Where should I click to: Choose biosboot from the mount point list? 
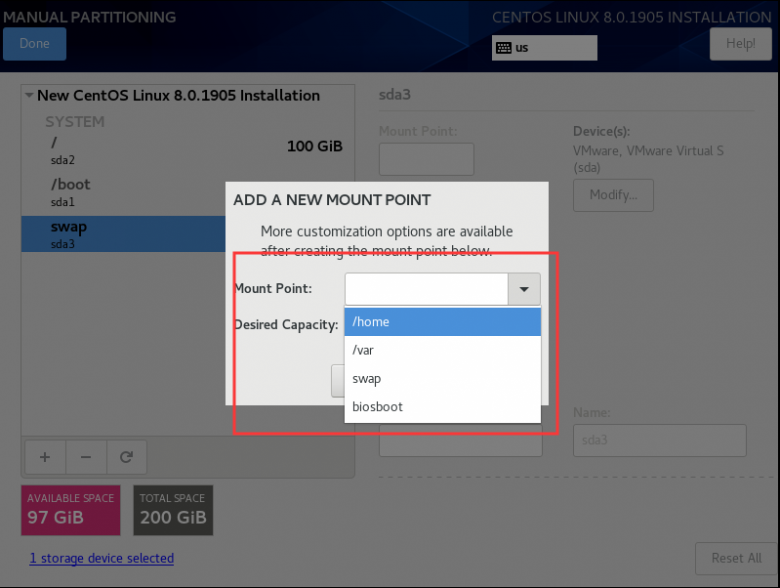tap(442, 407)
